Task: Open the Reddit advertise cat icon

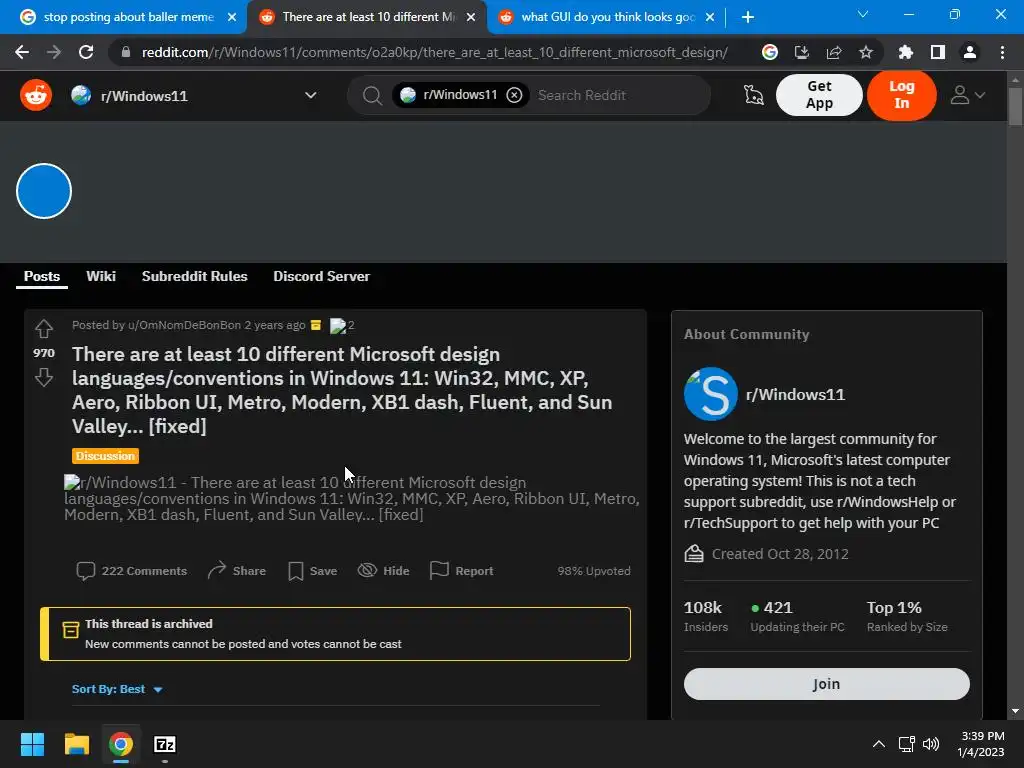Action: tap(753, 95)
